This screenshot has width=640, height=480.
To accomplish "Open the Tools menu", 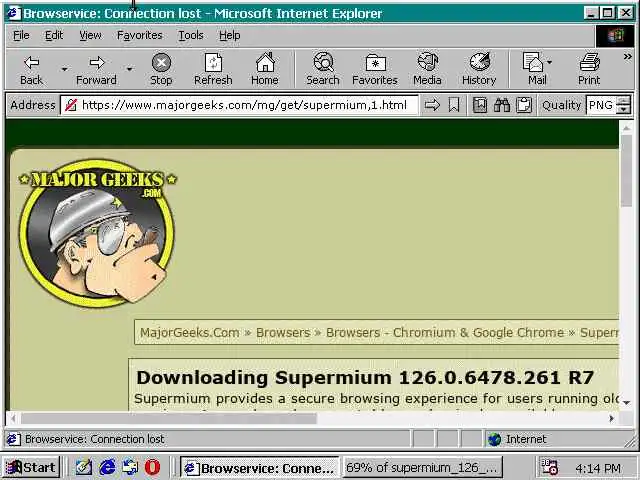I will click(x=191, y=36).
